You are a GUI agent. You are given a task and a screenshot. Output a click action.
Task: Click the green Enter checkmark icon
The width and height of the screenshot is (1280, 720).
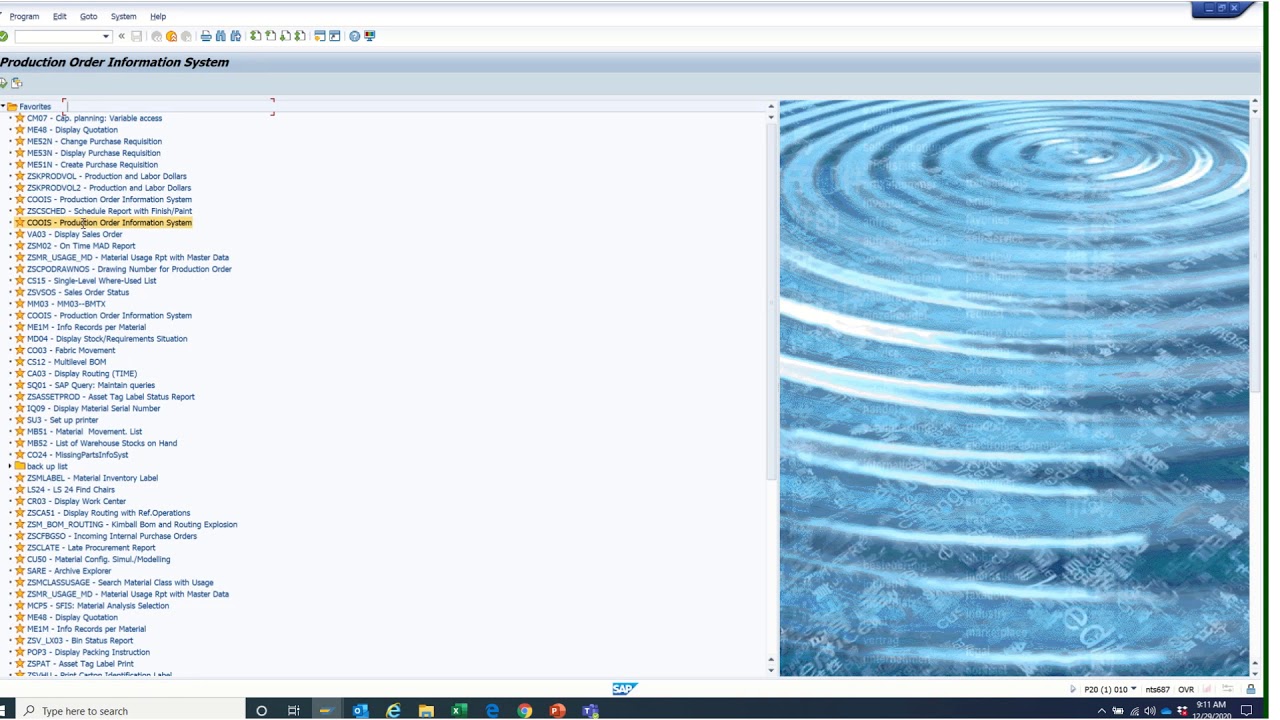(x=4, y=36)
